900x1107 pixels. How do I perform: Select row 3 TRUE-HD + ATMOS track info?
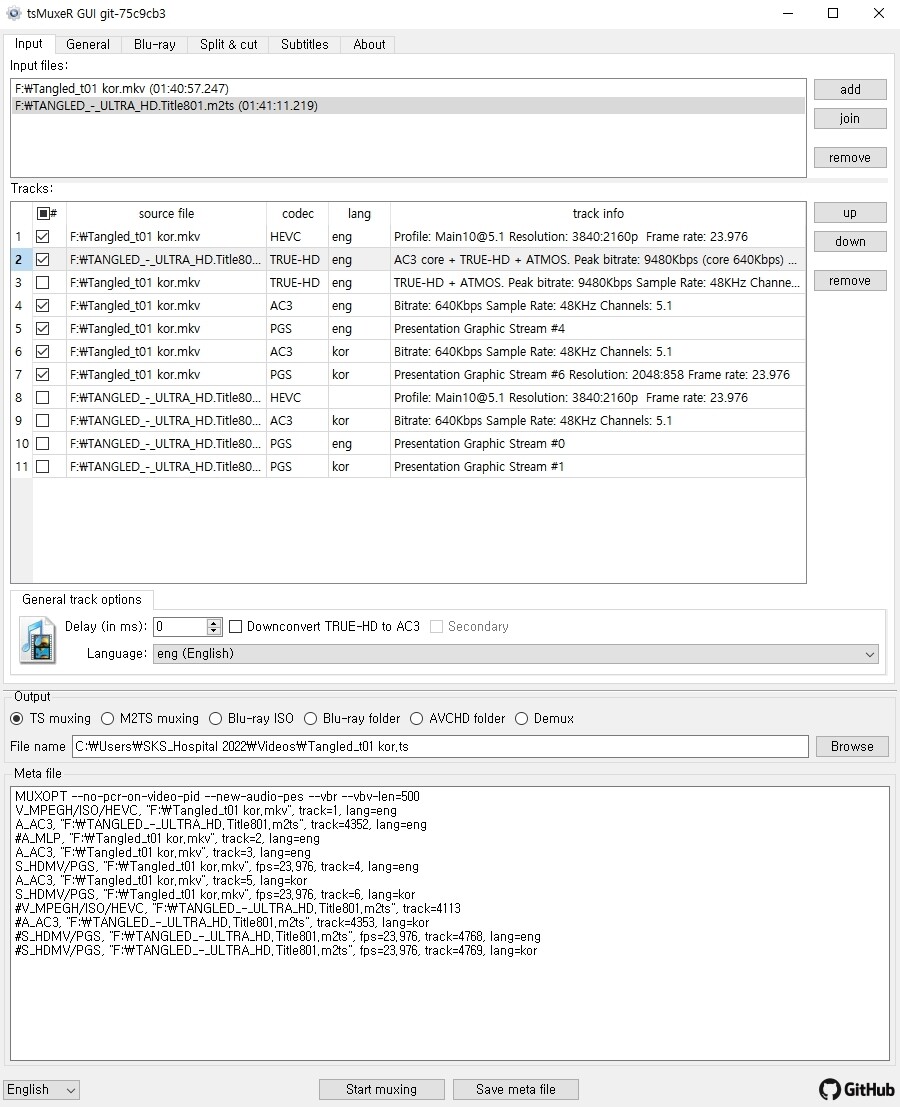[597, 282]
